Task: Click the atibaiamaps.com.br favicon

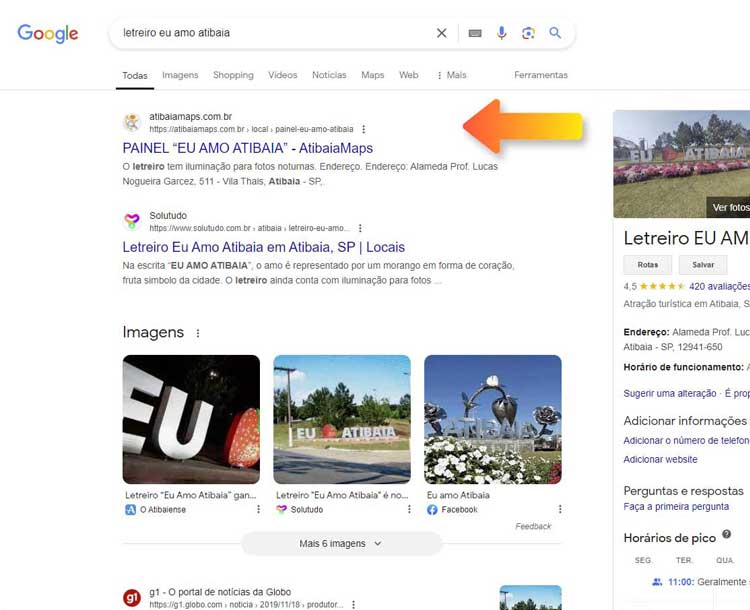Action: click(132, 122)
